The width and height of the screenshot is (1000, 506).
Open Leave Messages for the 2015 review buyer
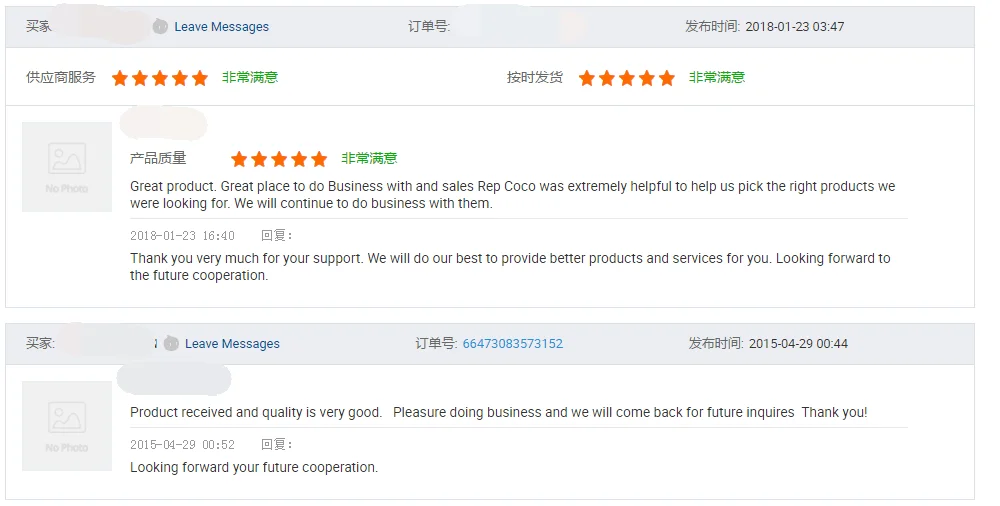tap(232, 344)
